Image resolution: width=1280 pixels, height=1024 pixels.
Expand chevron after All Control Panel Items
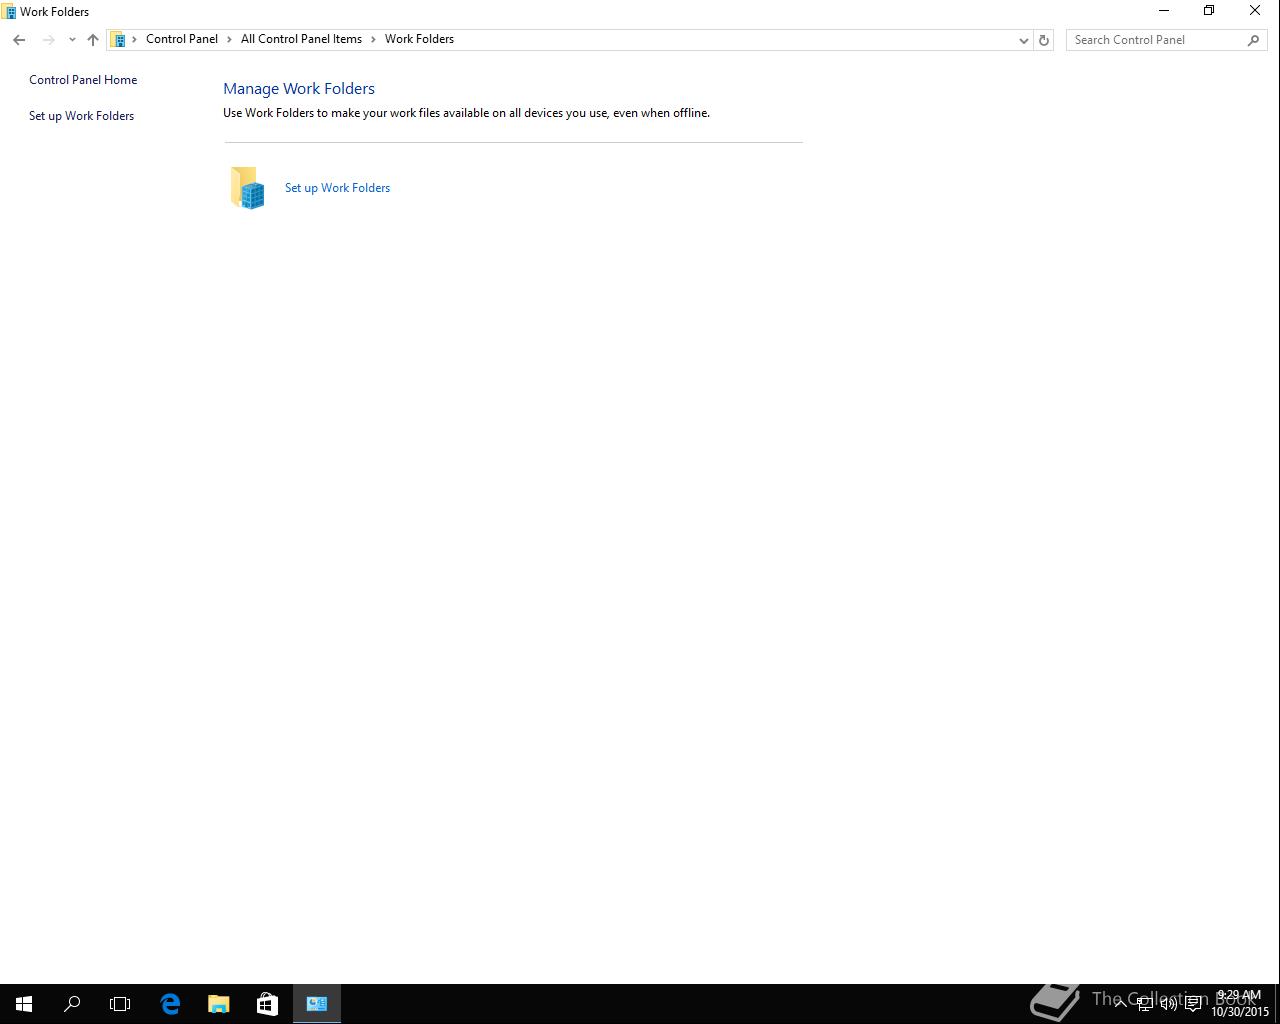373,39
